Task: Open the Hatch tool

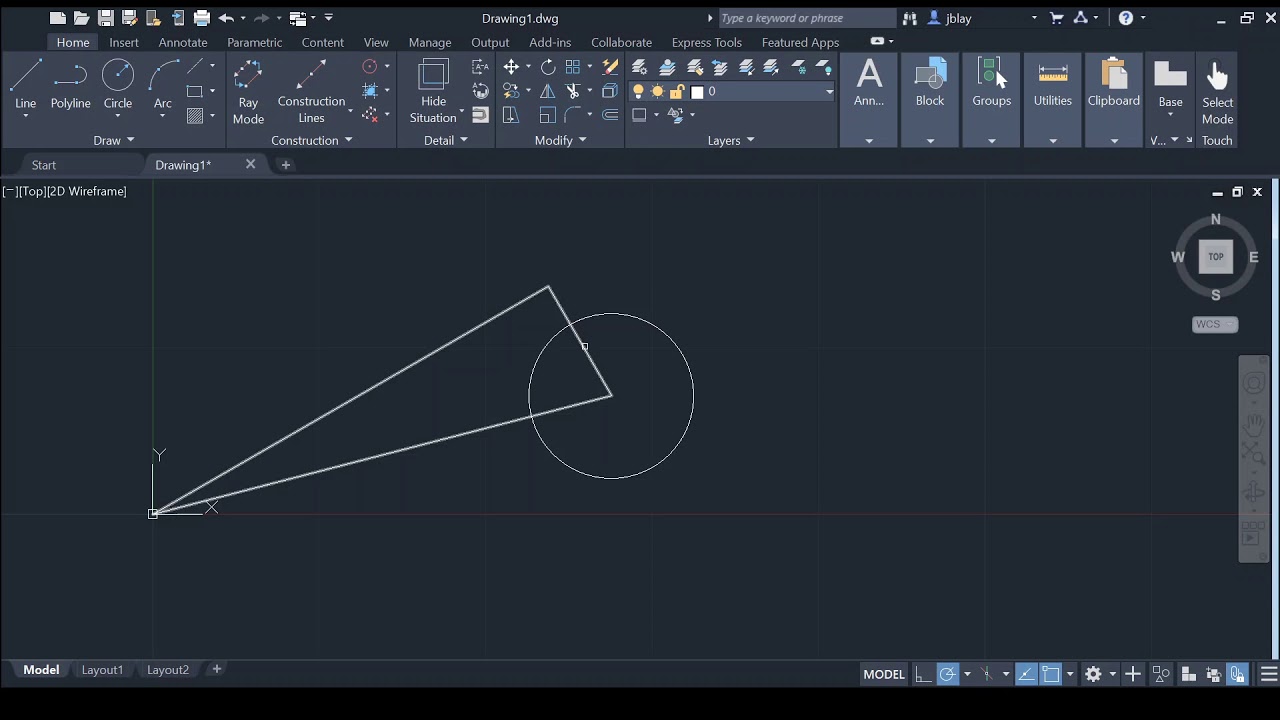Action: click(195, 116)
